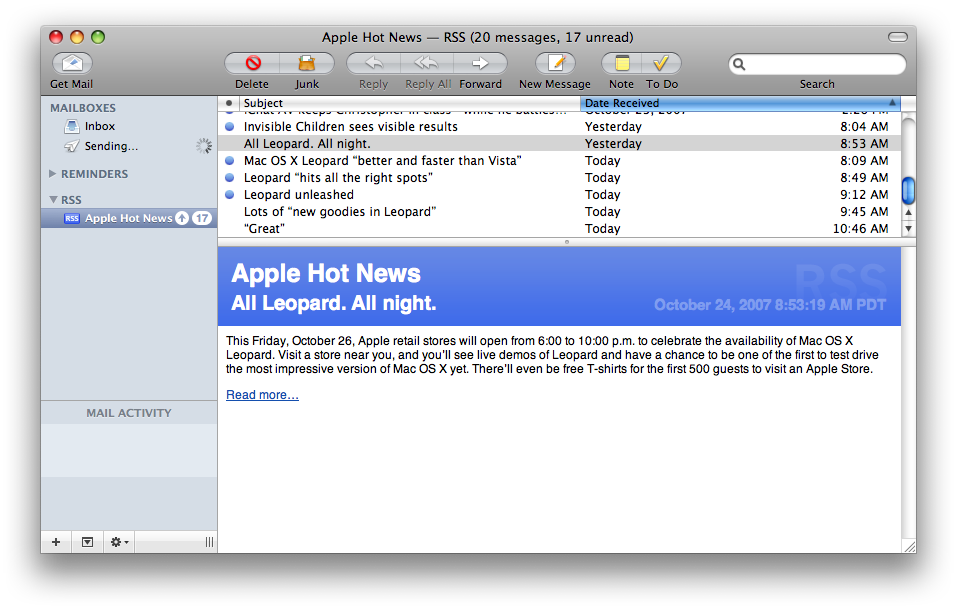Image resolution: width=957 pixels, height=609 pixels.
Task: Click the 10:46 AM time cell
Action: pyautogui.click(x=861, y=229)
